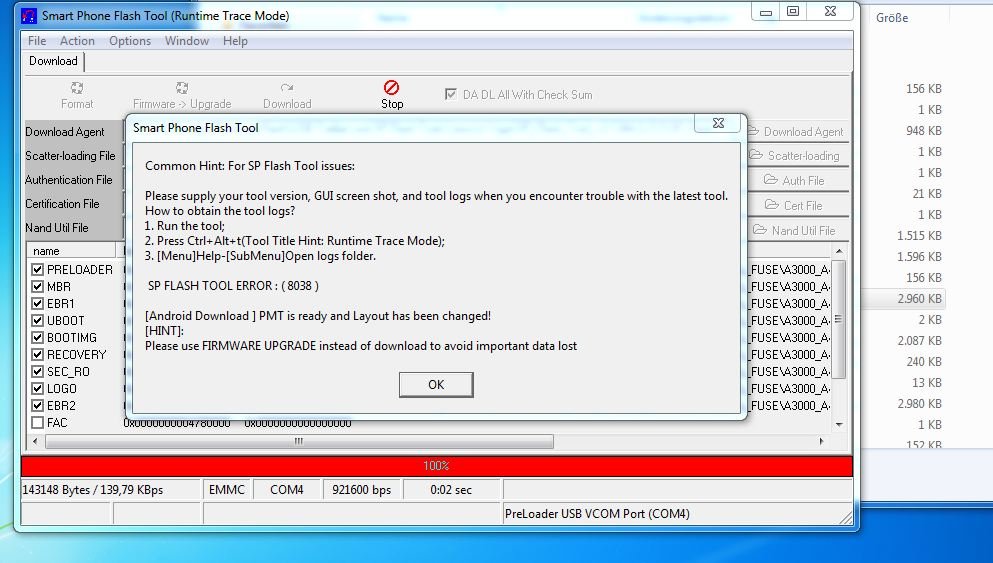Check the FAC partition checkbox

37,422
